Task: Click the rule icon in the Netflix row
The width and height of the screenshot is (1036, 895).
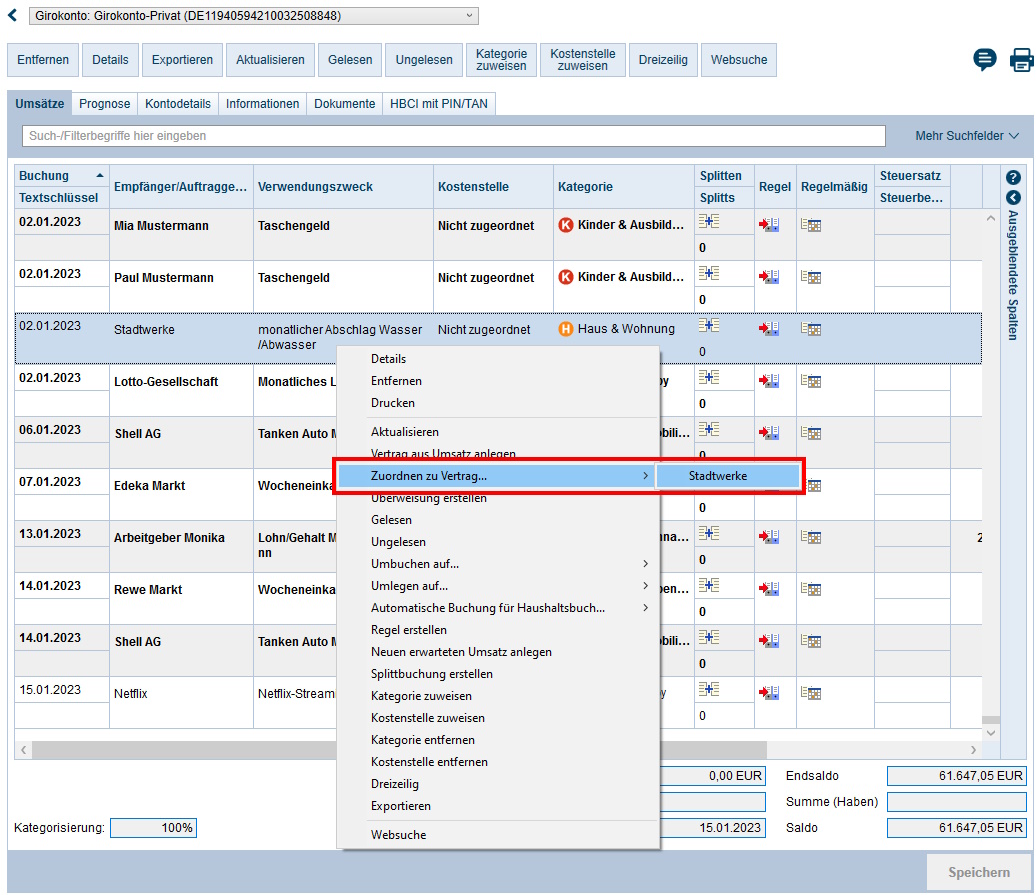Action: (x=769, y=693)
